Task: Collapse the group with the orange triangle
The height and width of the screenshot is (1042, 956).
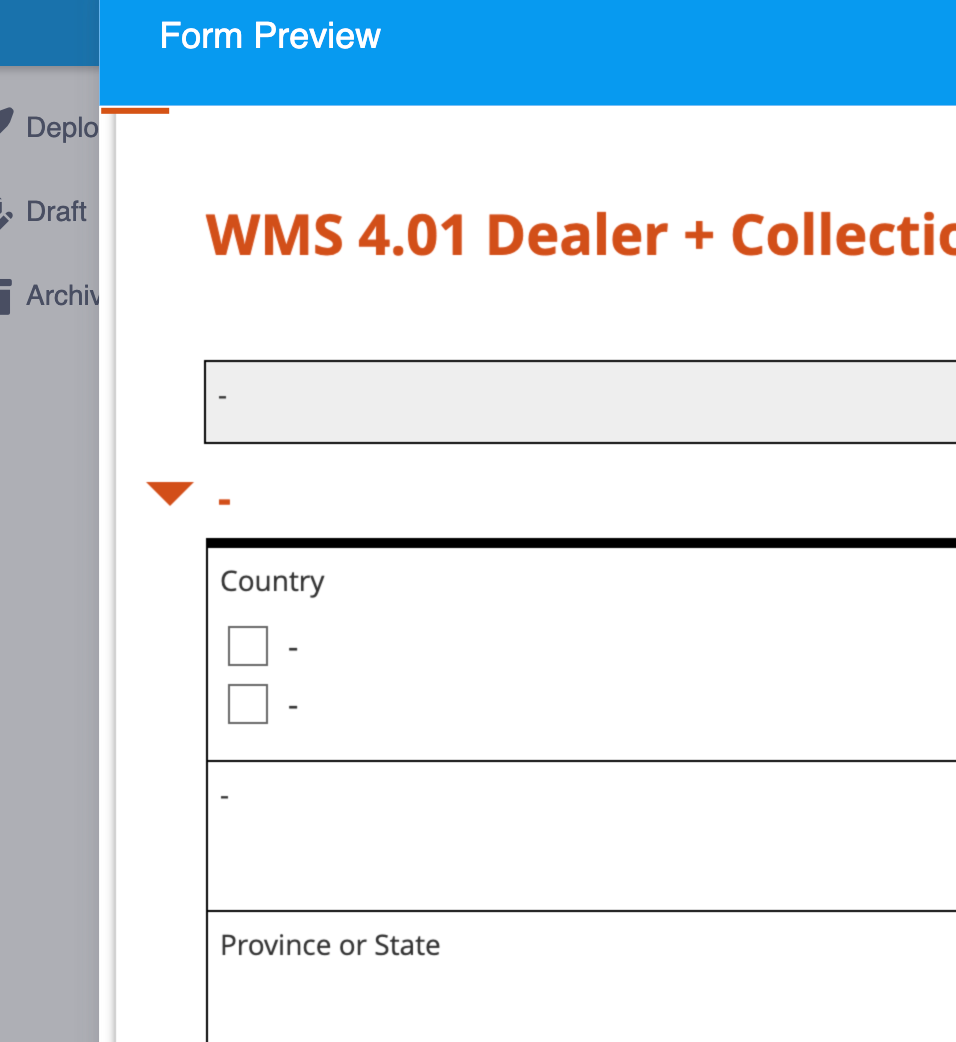Action: pos(170,494)
